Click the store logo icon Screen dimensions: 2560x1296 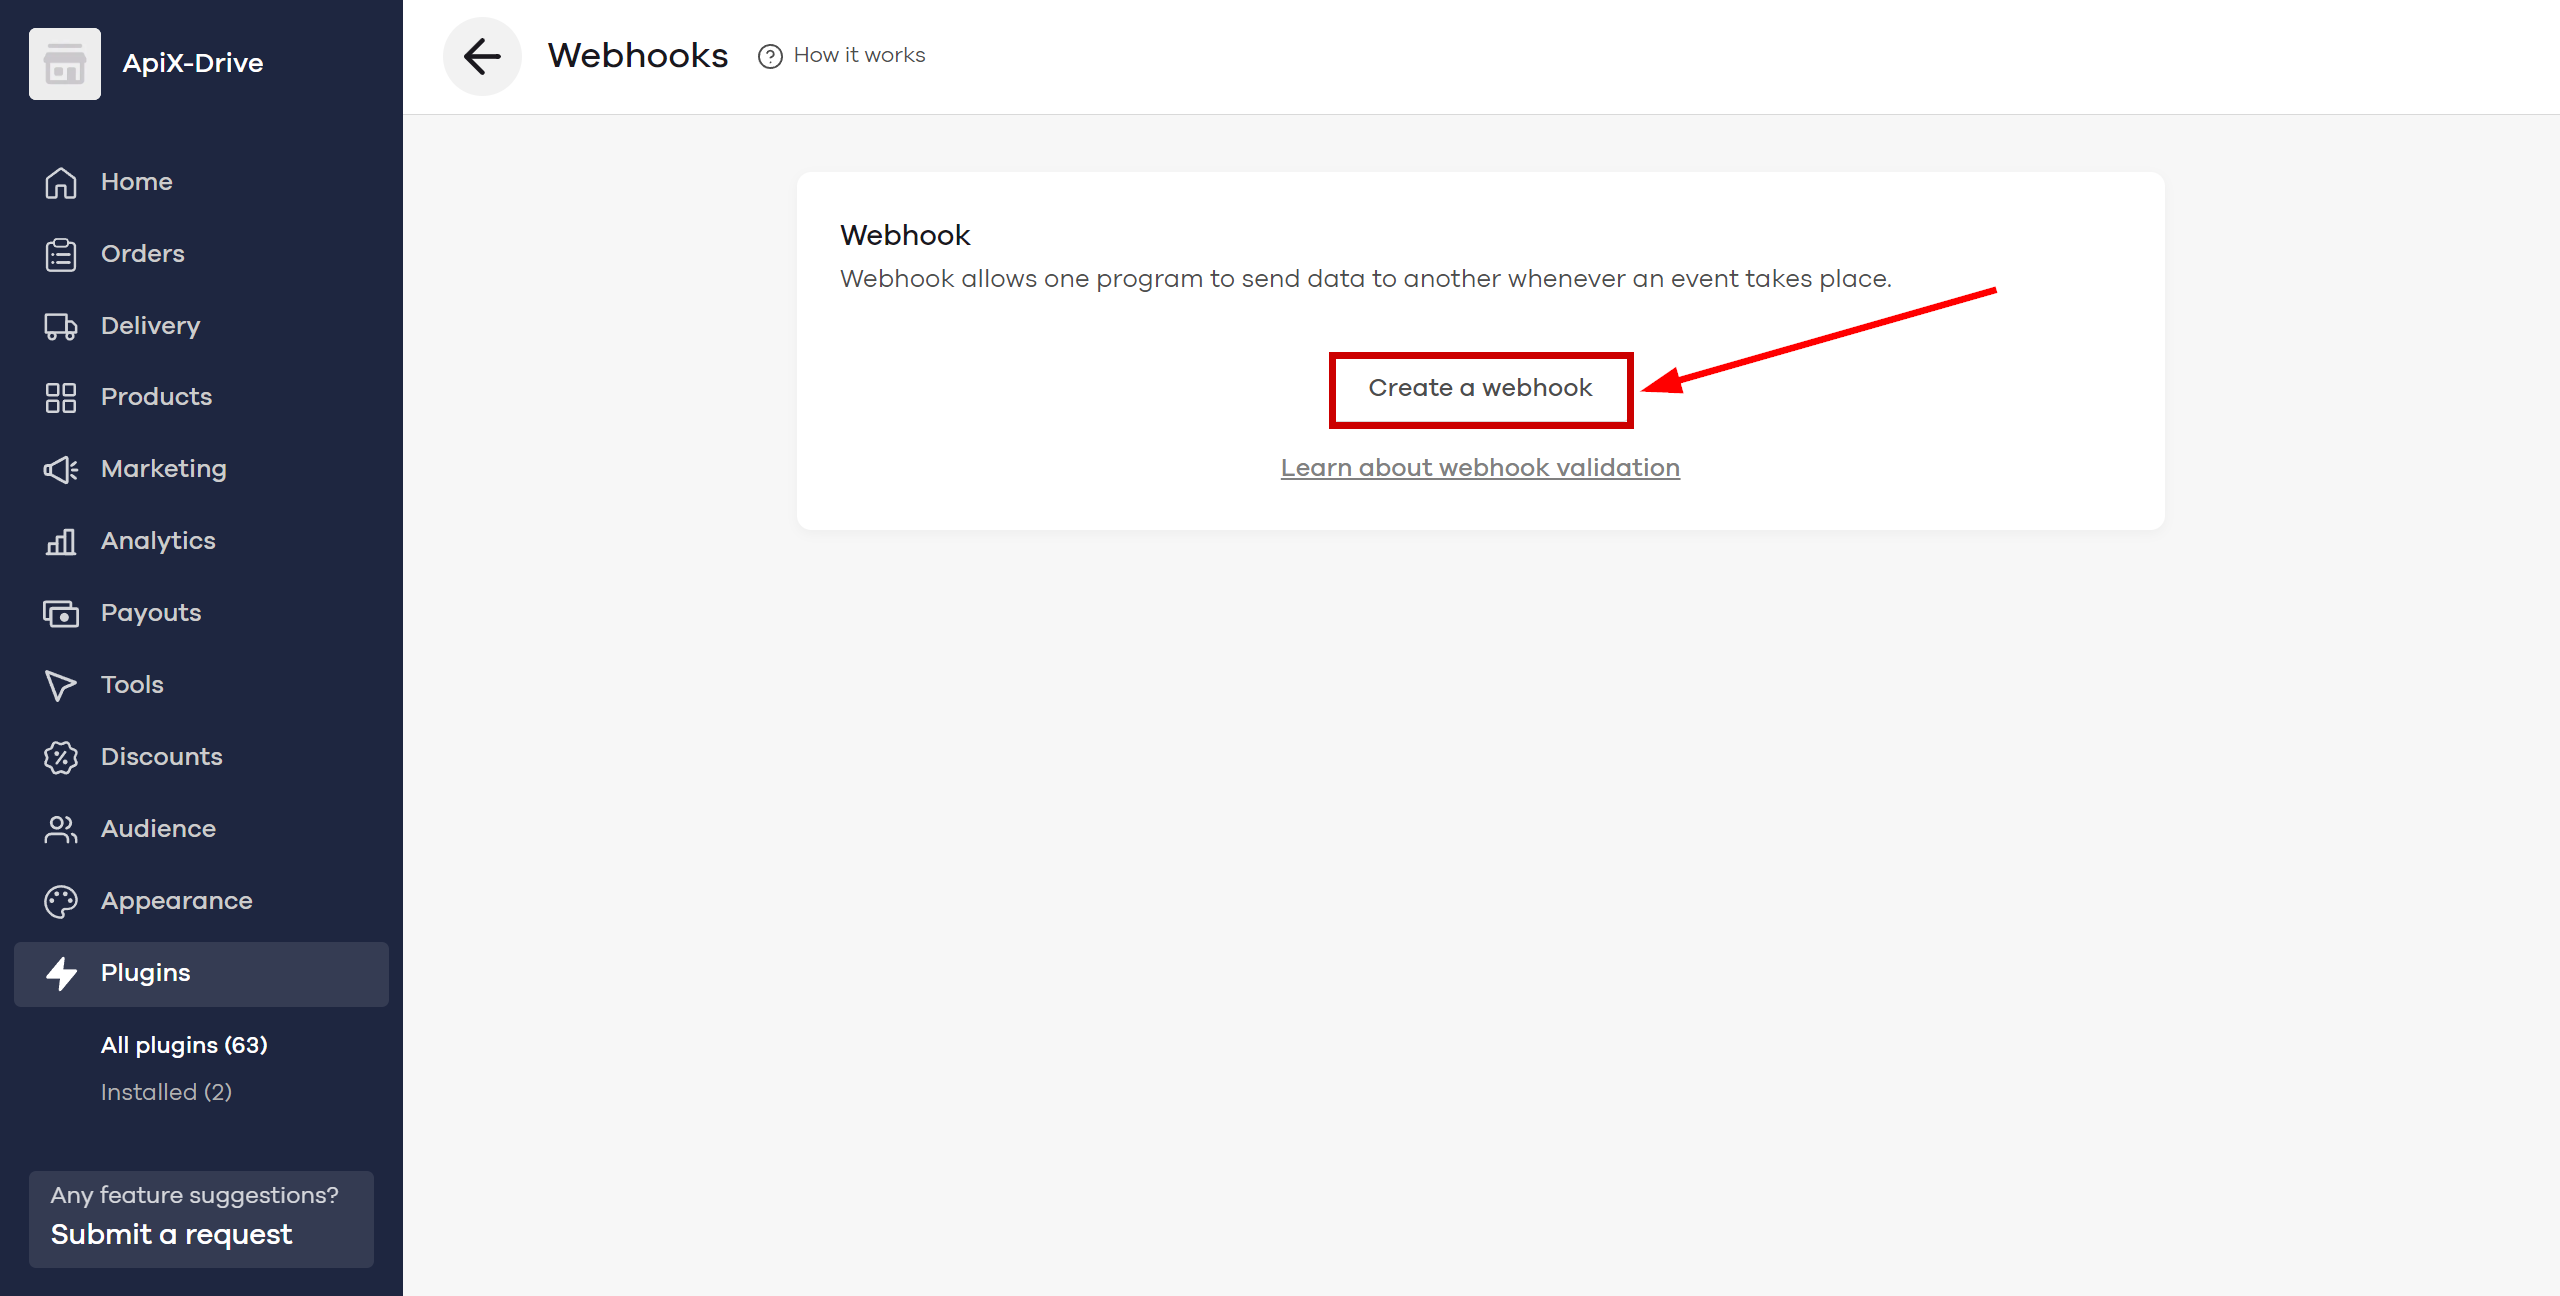[65, 64]
